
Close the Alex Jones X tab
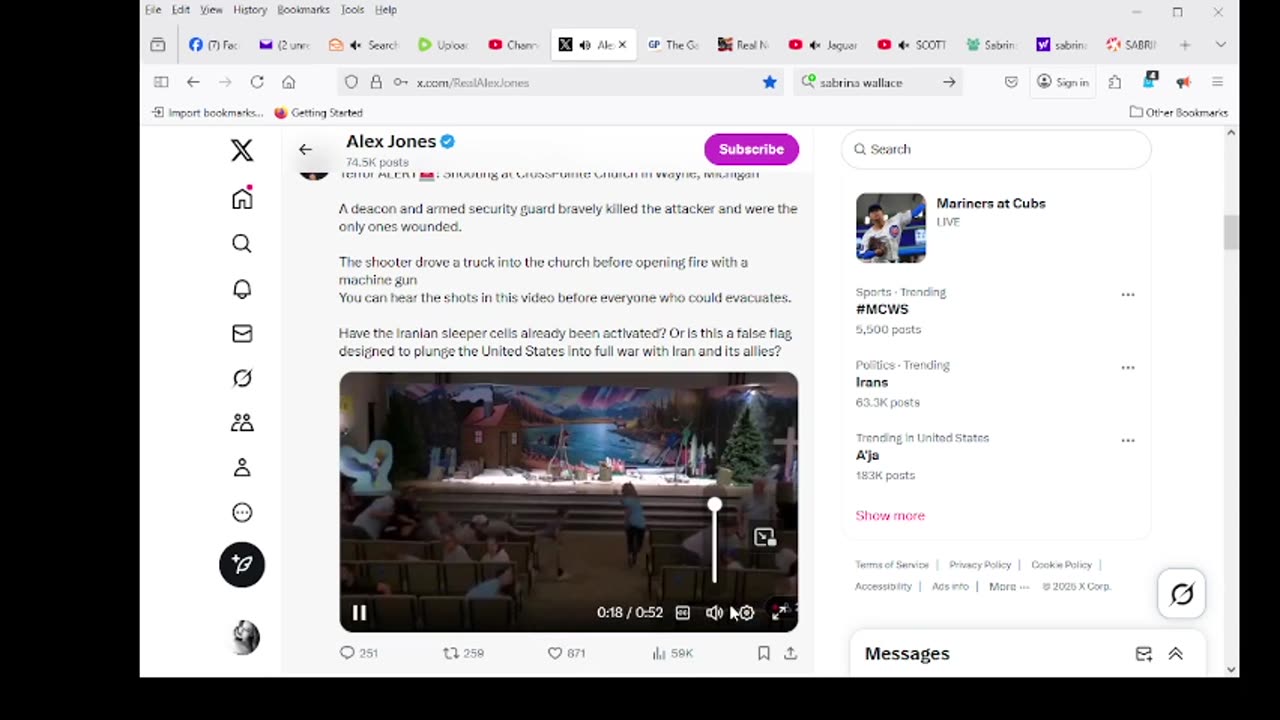[622, 45]
